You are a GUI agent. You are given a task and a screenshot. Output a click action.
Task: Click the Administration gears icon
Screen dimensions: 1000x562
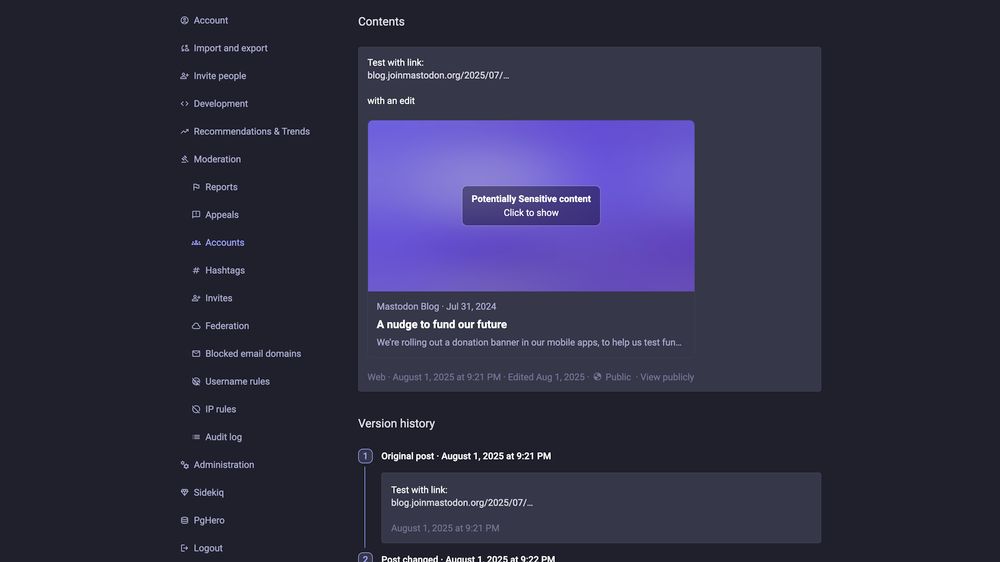[184, 465]
